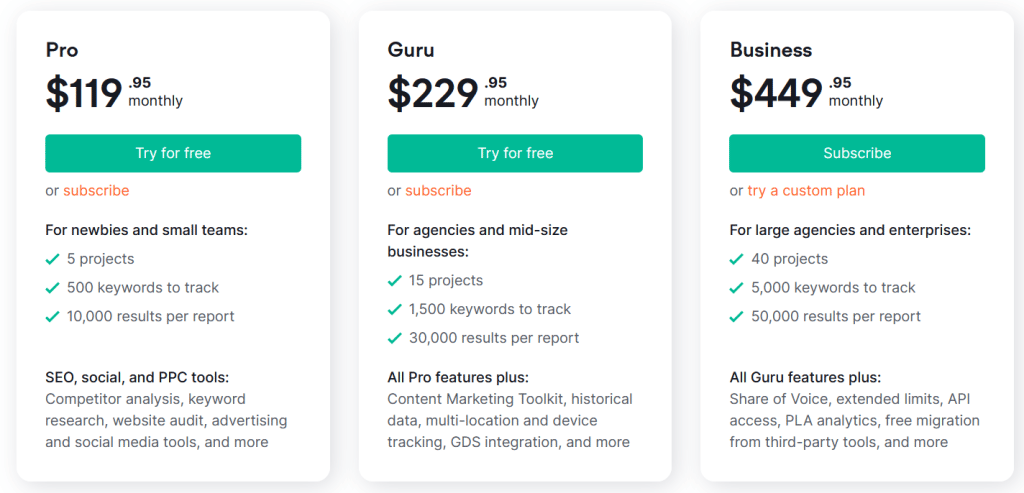Click checkmark beside 10,000 results per report

coord(52,317)
